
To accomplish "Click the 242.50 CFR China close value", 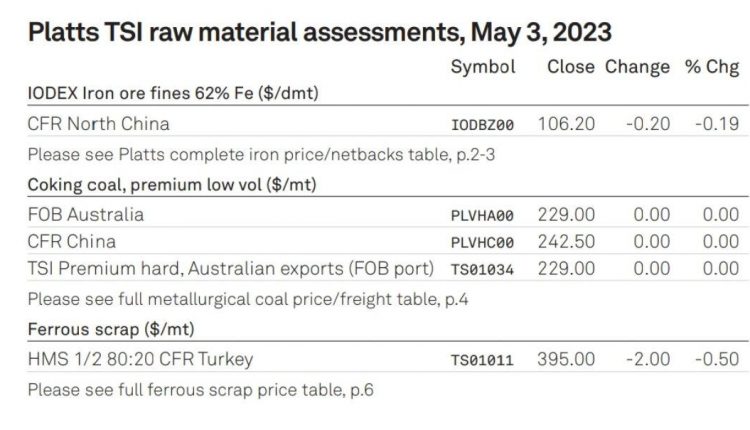I will [566, 242].
